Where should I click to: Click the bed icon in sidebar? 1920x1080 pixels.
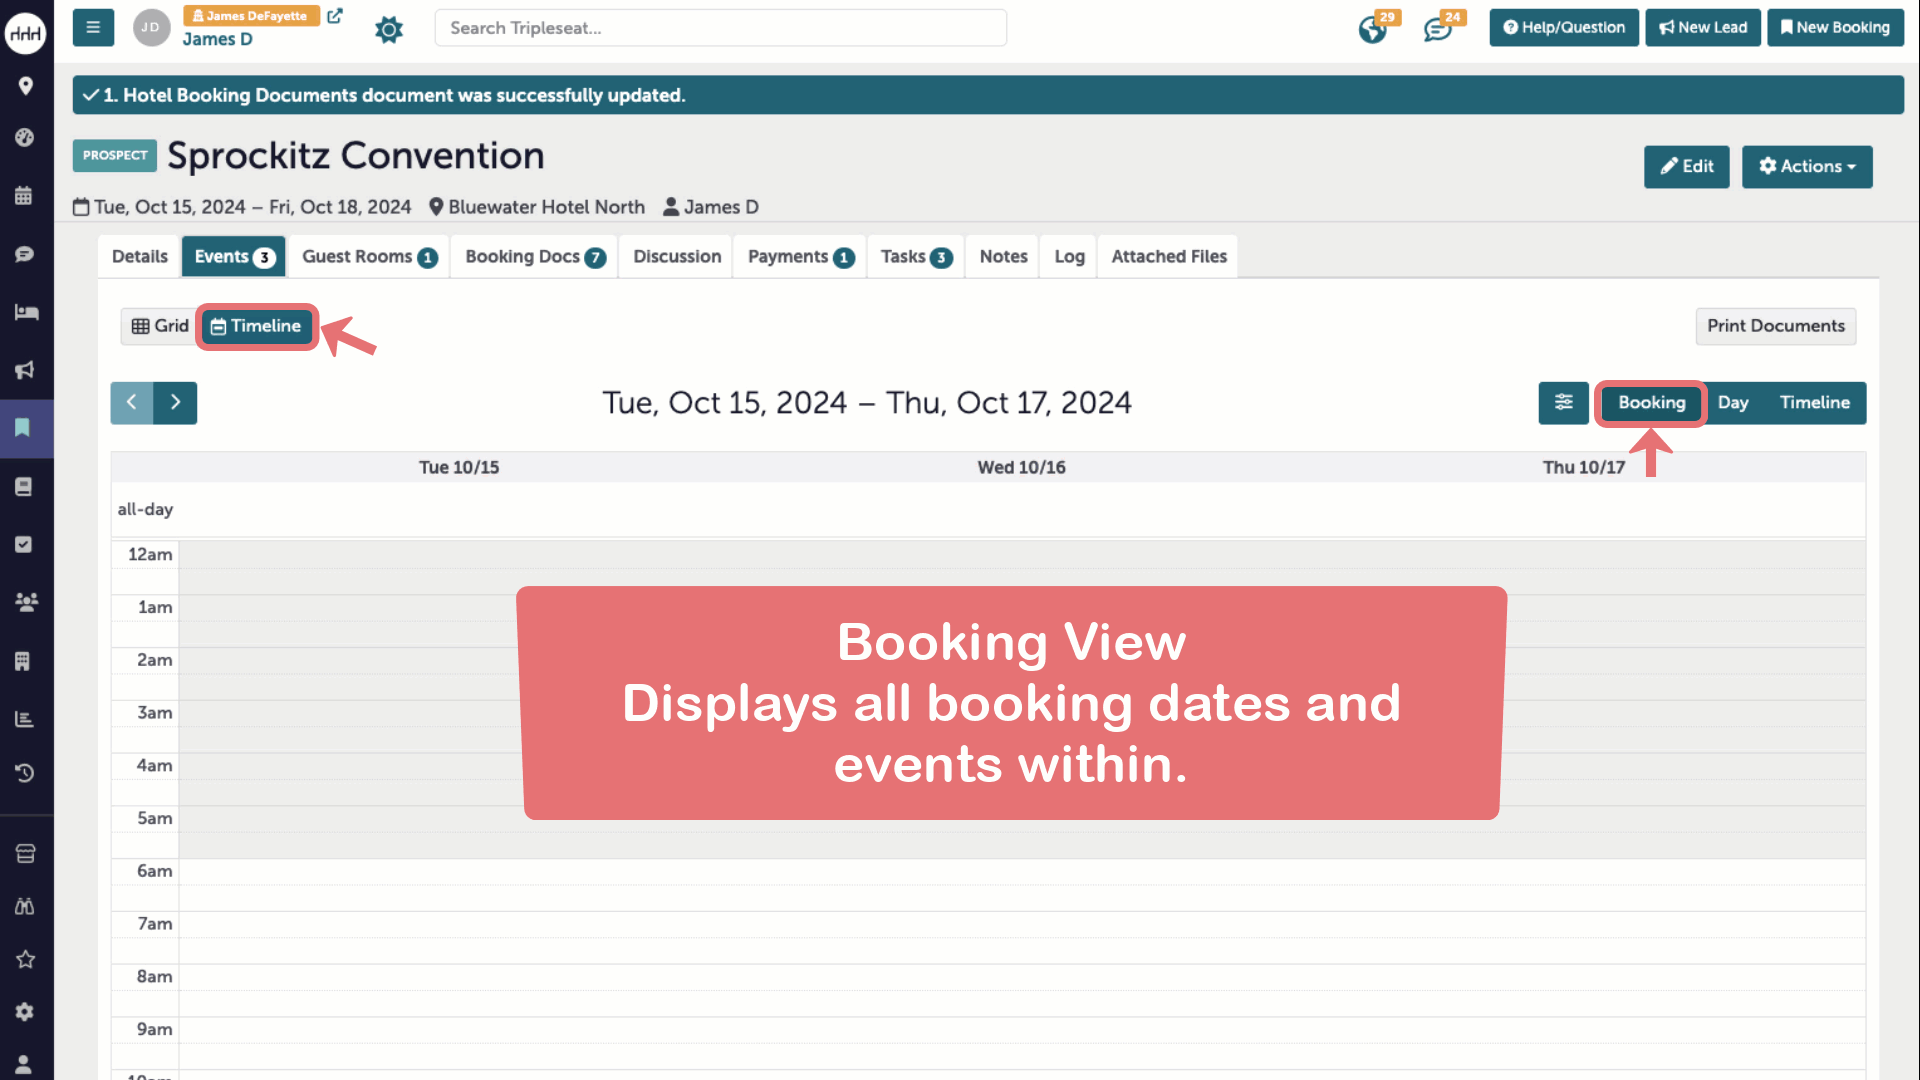[x=26, y=312]
